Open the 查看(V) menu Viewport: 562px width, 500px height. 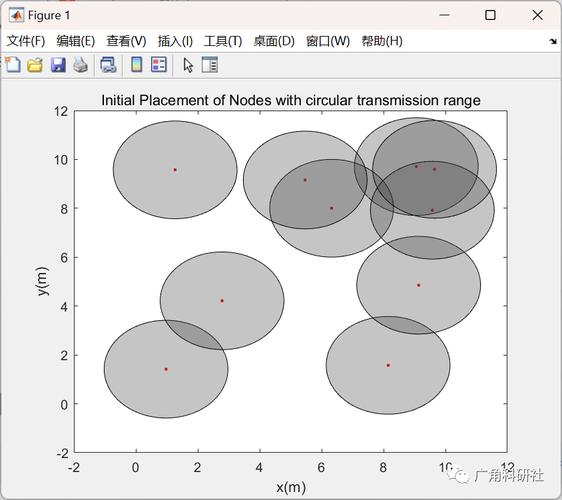pos(126,41)
